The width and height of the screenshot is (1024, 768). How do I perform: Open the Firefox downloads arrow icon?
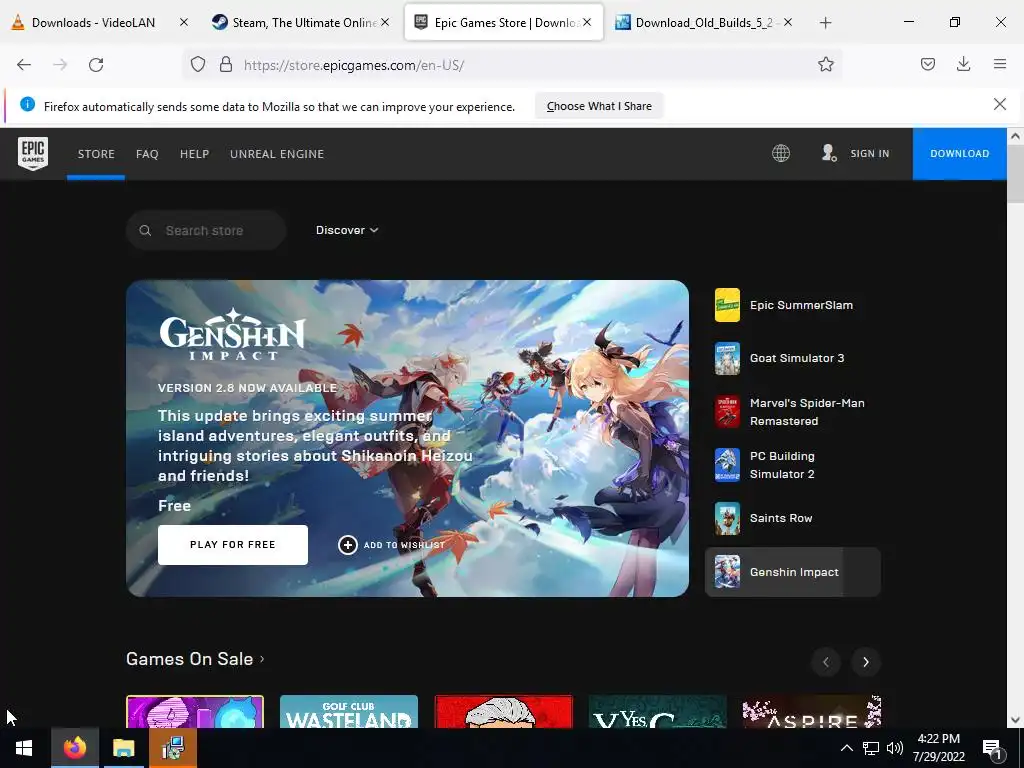click(x=963, y=64)
